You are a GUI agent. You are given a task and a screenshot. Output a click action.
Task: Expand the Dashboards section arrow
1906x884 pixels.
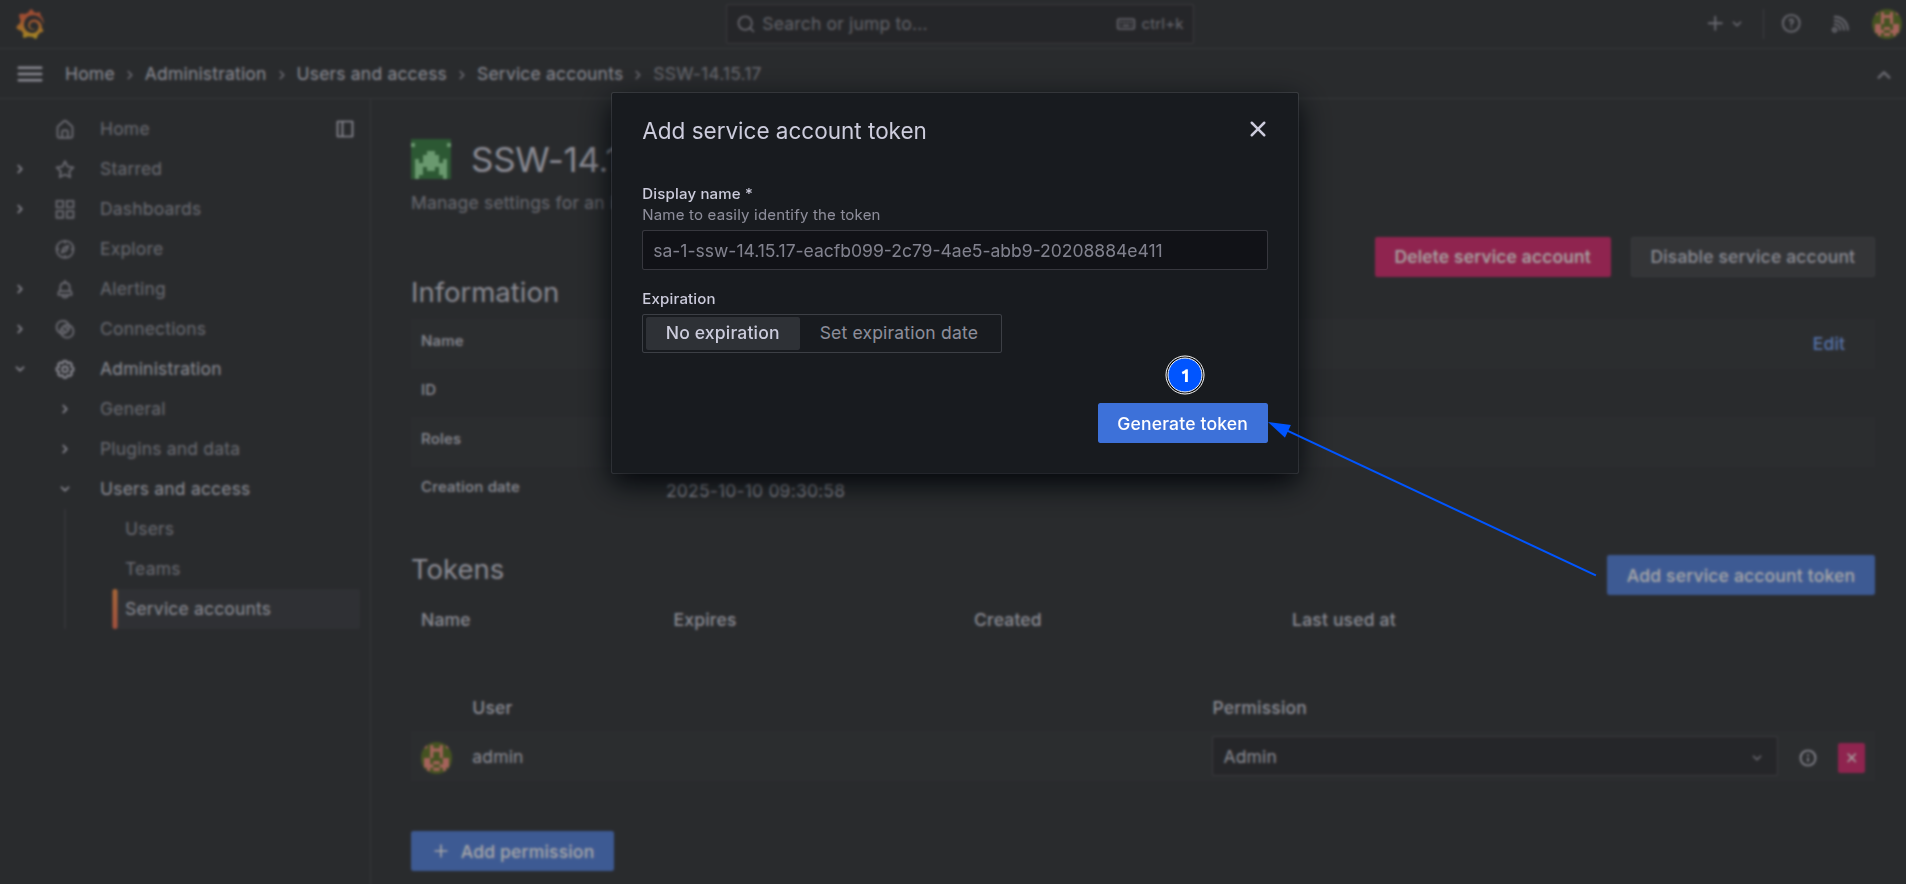20,209
